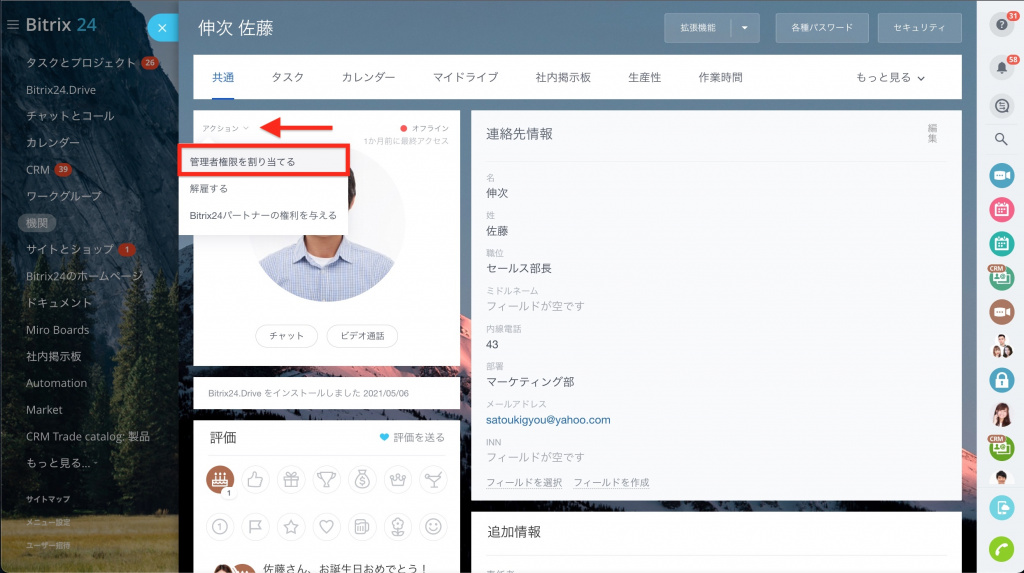
Task: Click the money bag badge icon
Action: point(361,480)
